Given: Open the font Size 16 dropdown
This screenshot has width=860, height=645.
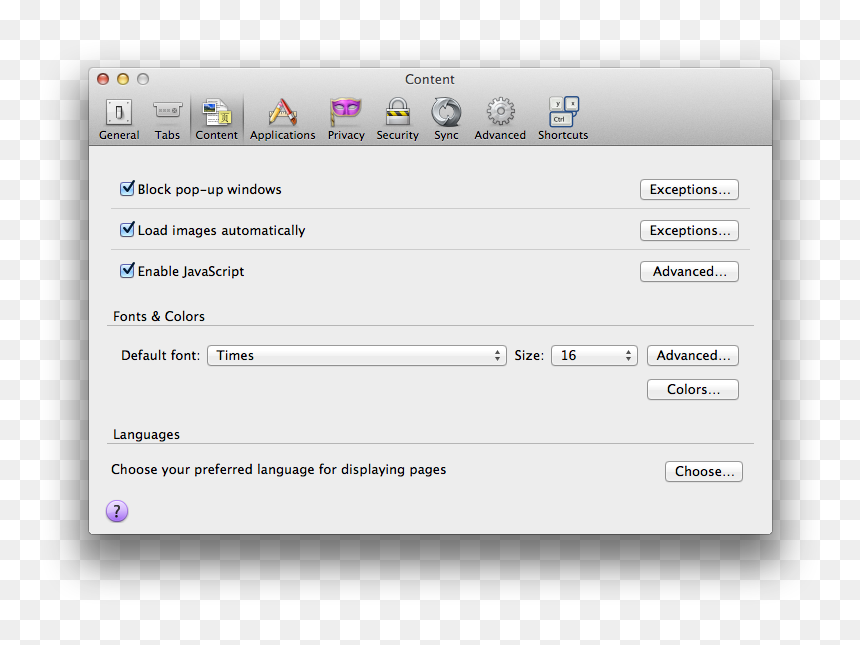Looking at the screenshot, I should point(594,355).
